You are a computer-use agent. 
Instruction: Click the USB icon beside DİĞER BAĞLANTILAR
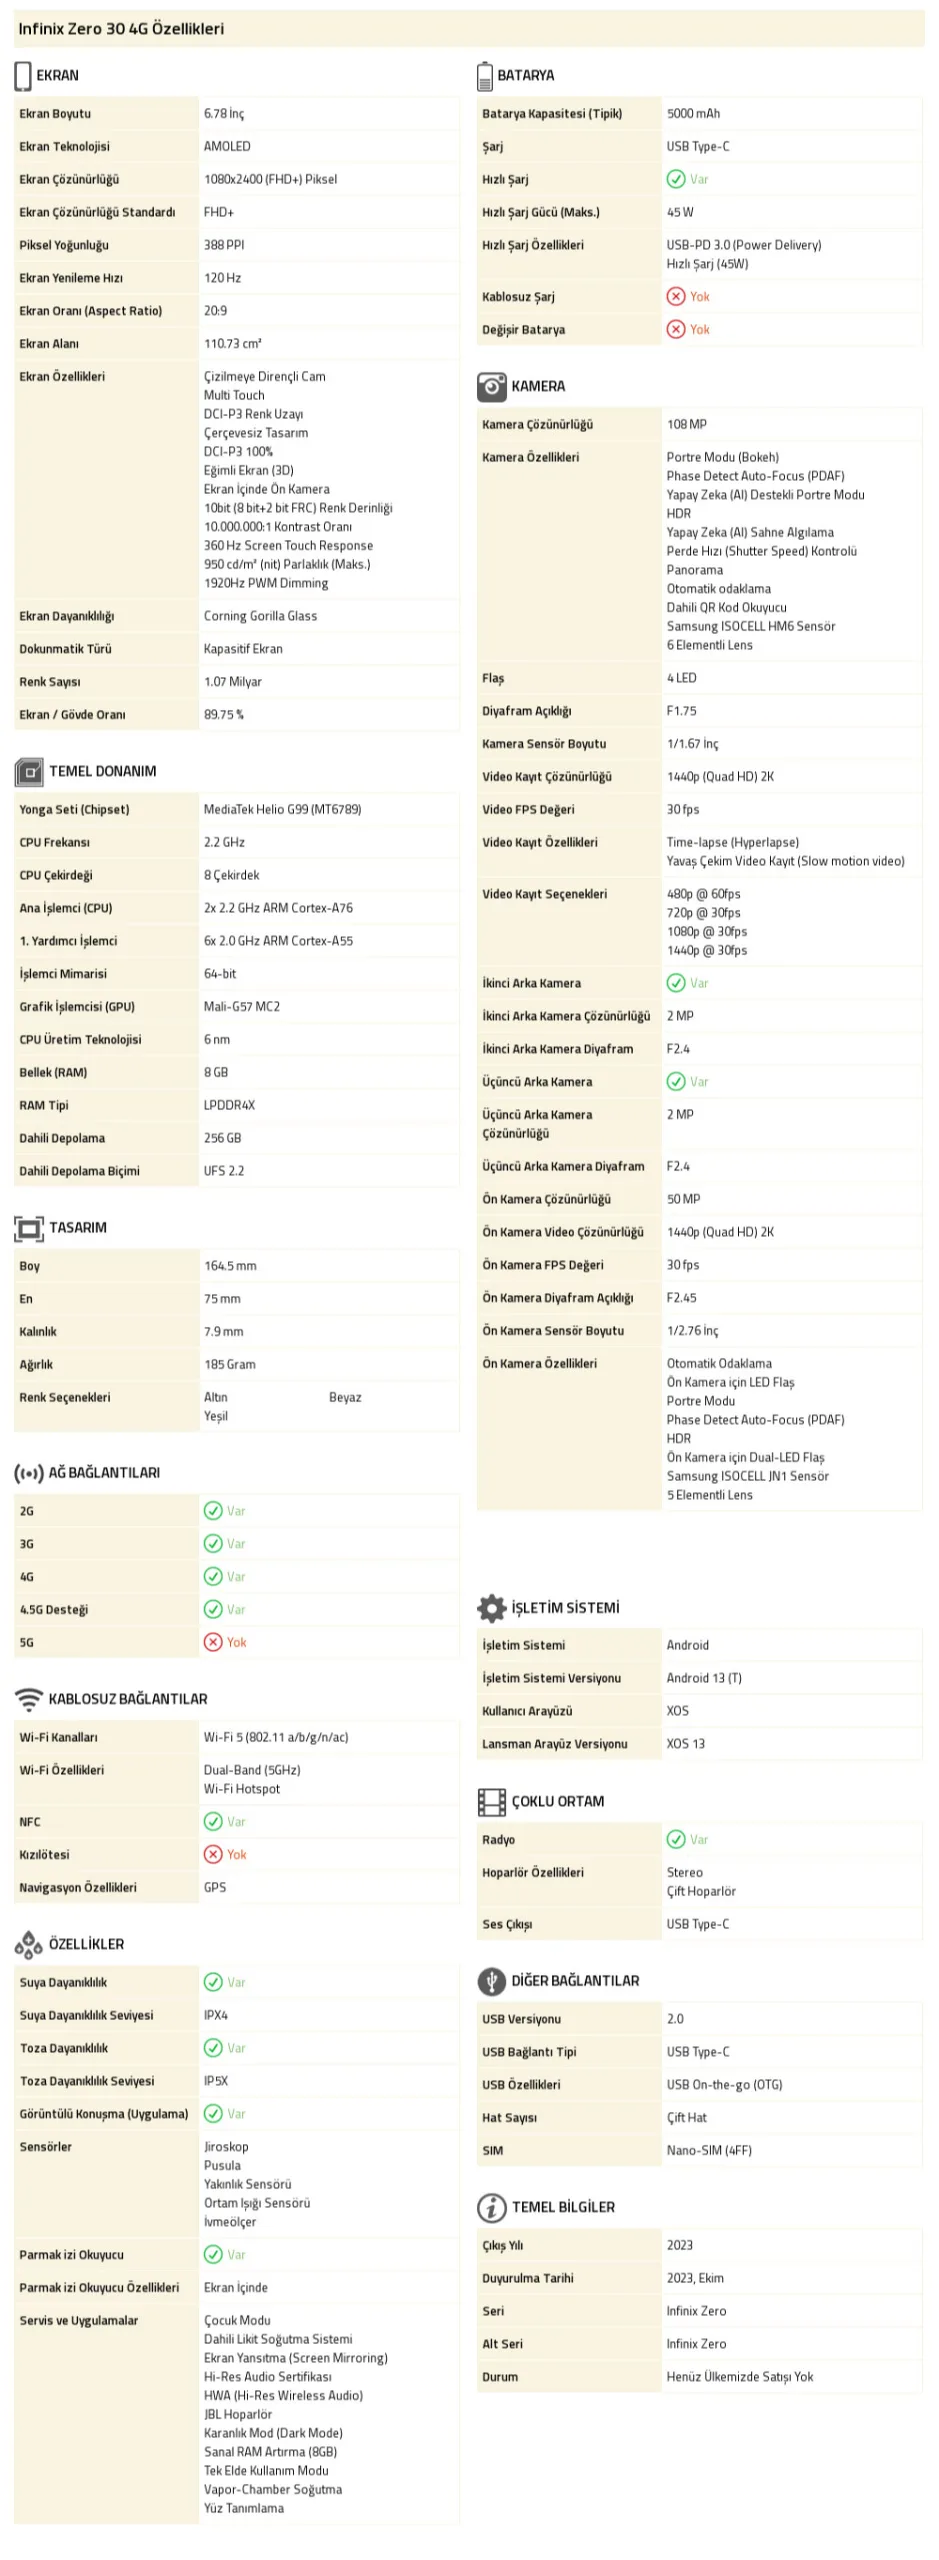click(x=491, y=1981)
